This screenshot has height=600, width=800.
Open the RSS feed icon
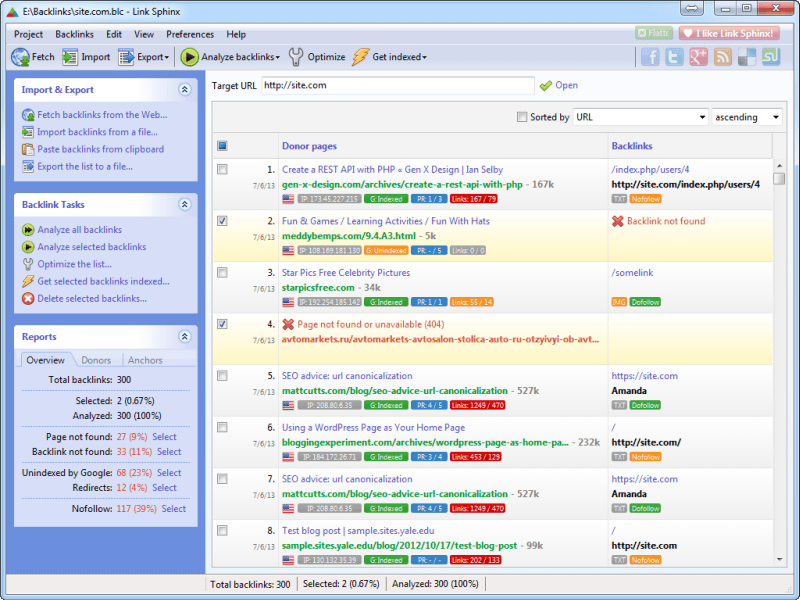[722, 57]
